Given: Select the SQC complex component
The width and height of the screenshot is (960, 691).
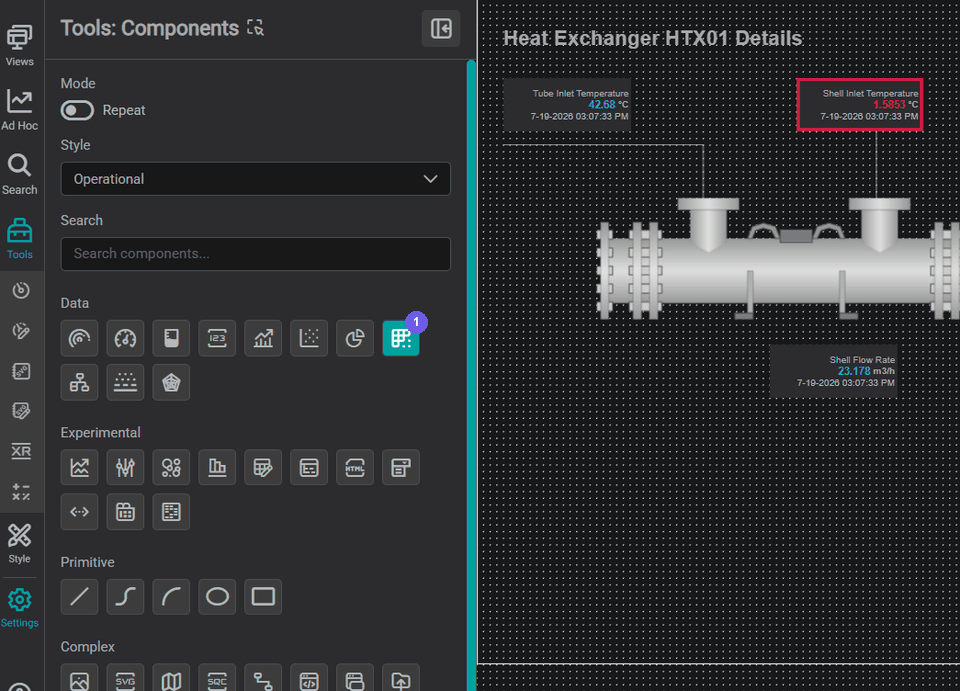Looking at the screenshot, I should click(217, 678).
